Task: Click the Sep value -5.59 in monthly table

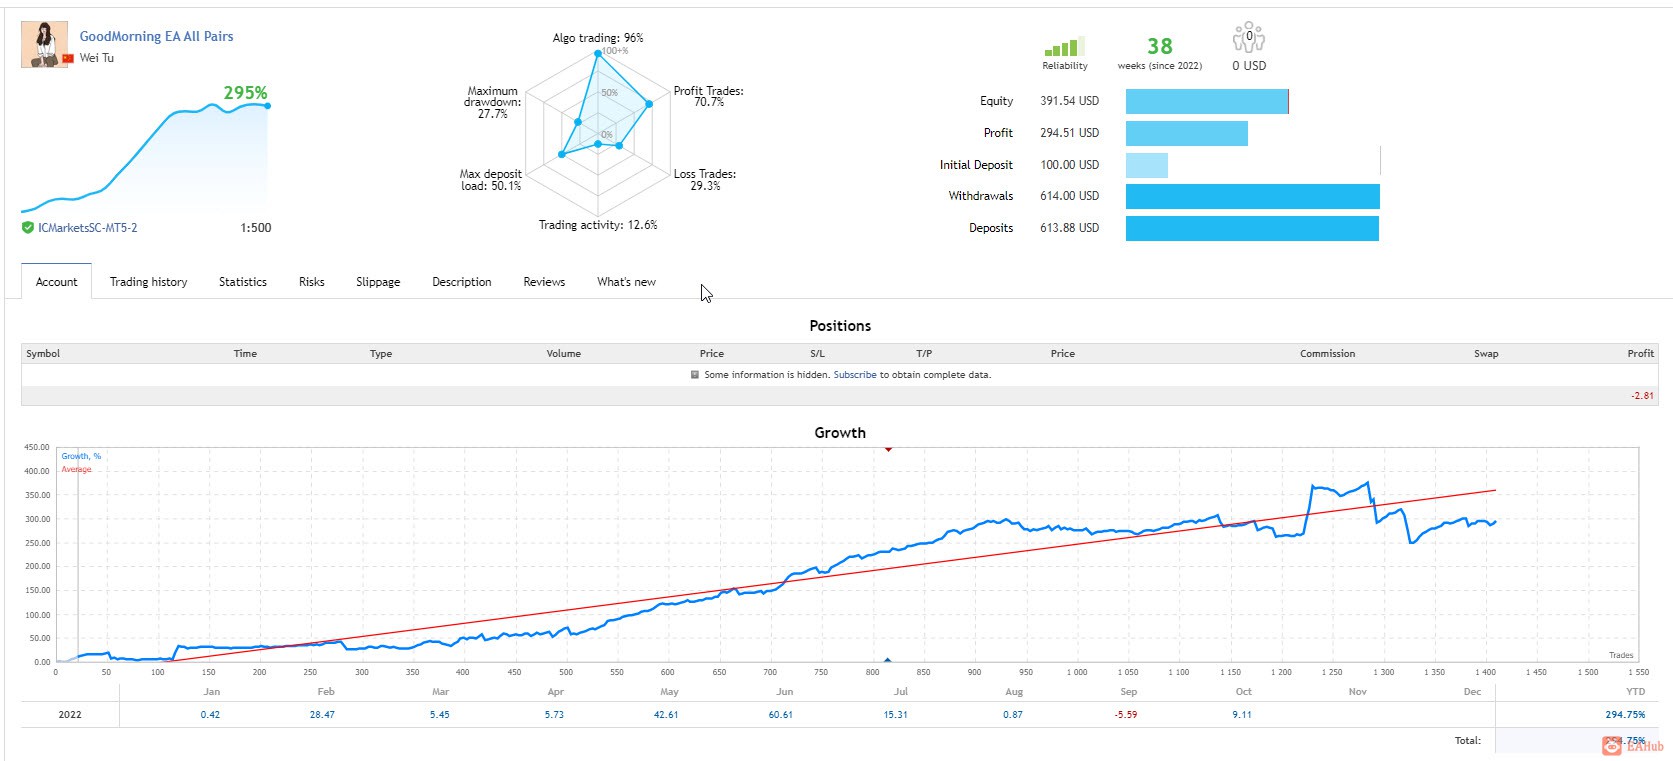Action: coord(1126,715)
